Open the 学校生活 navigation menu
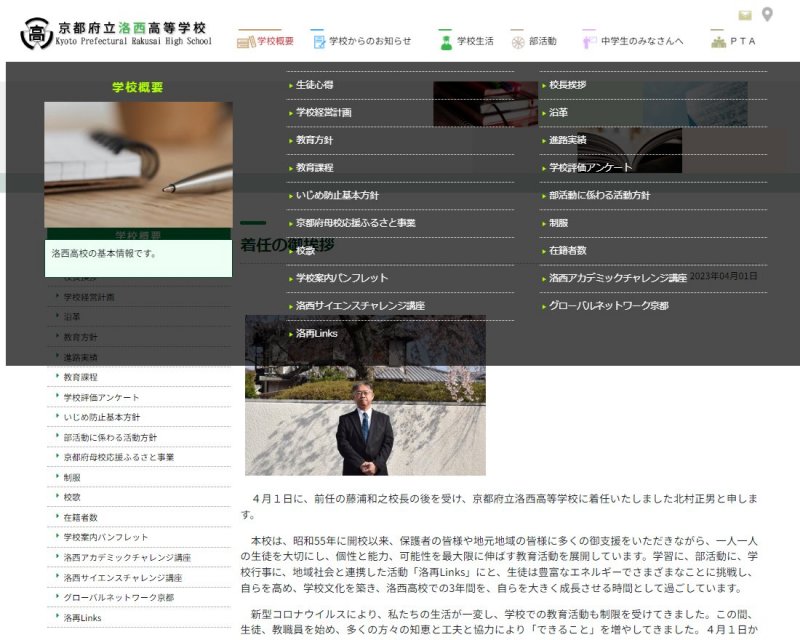800x640 pixels. (x=475, y=41)
